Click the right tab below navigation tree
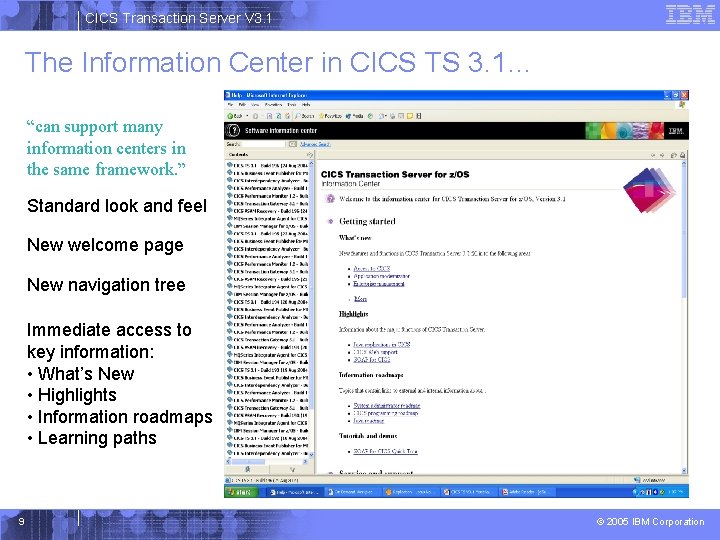Screen dimensions: 720x540 (292, 469)
